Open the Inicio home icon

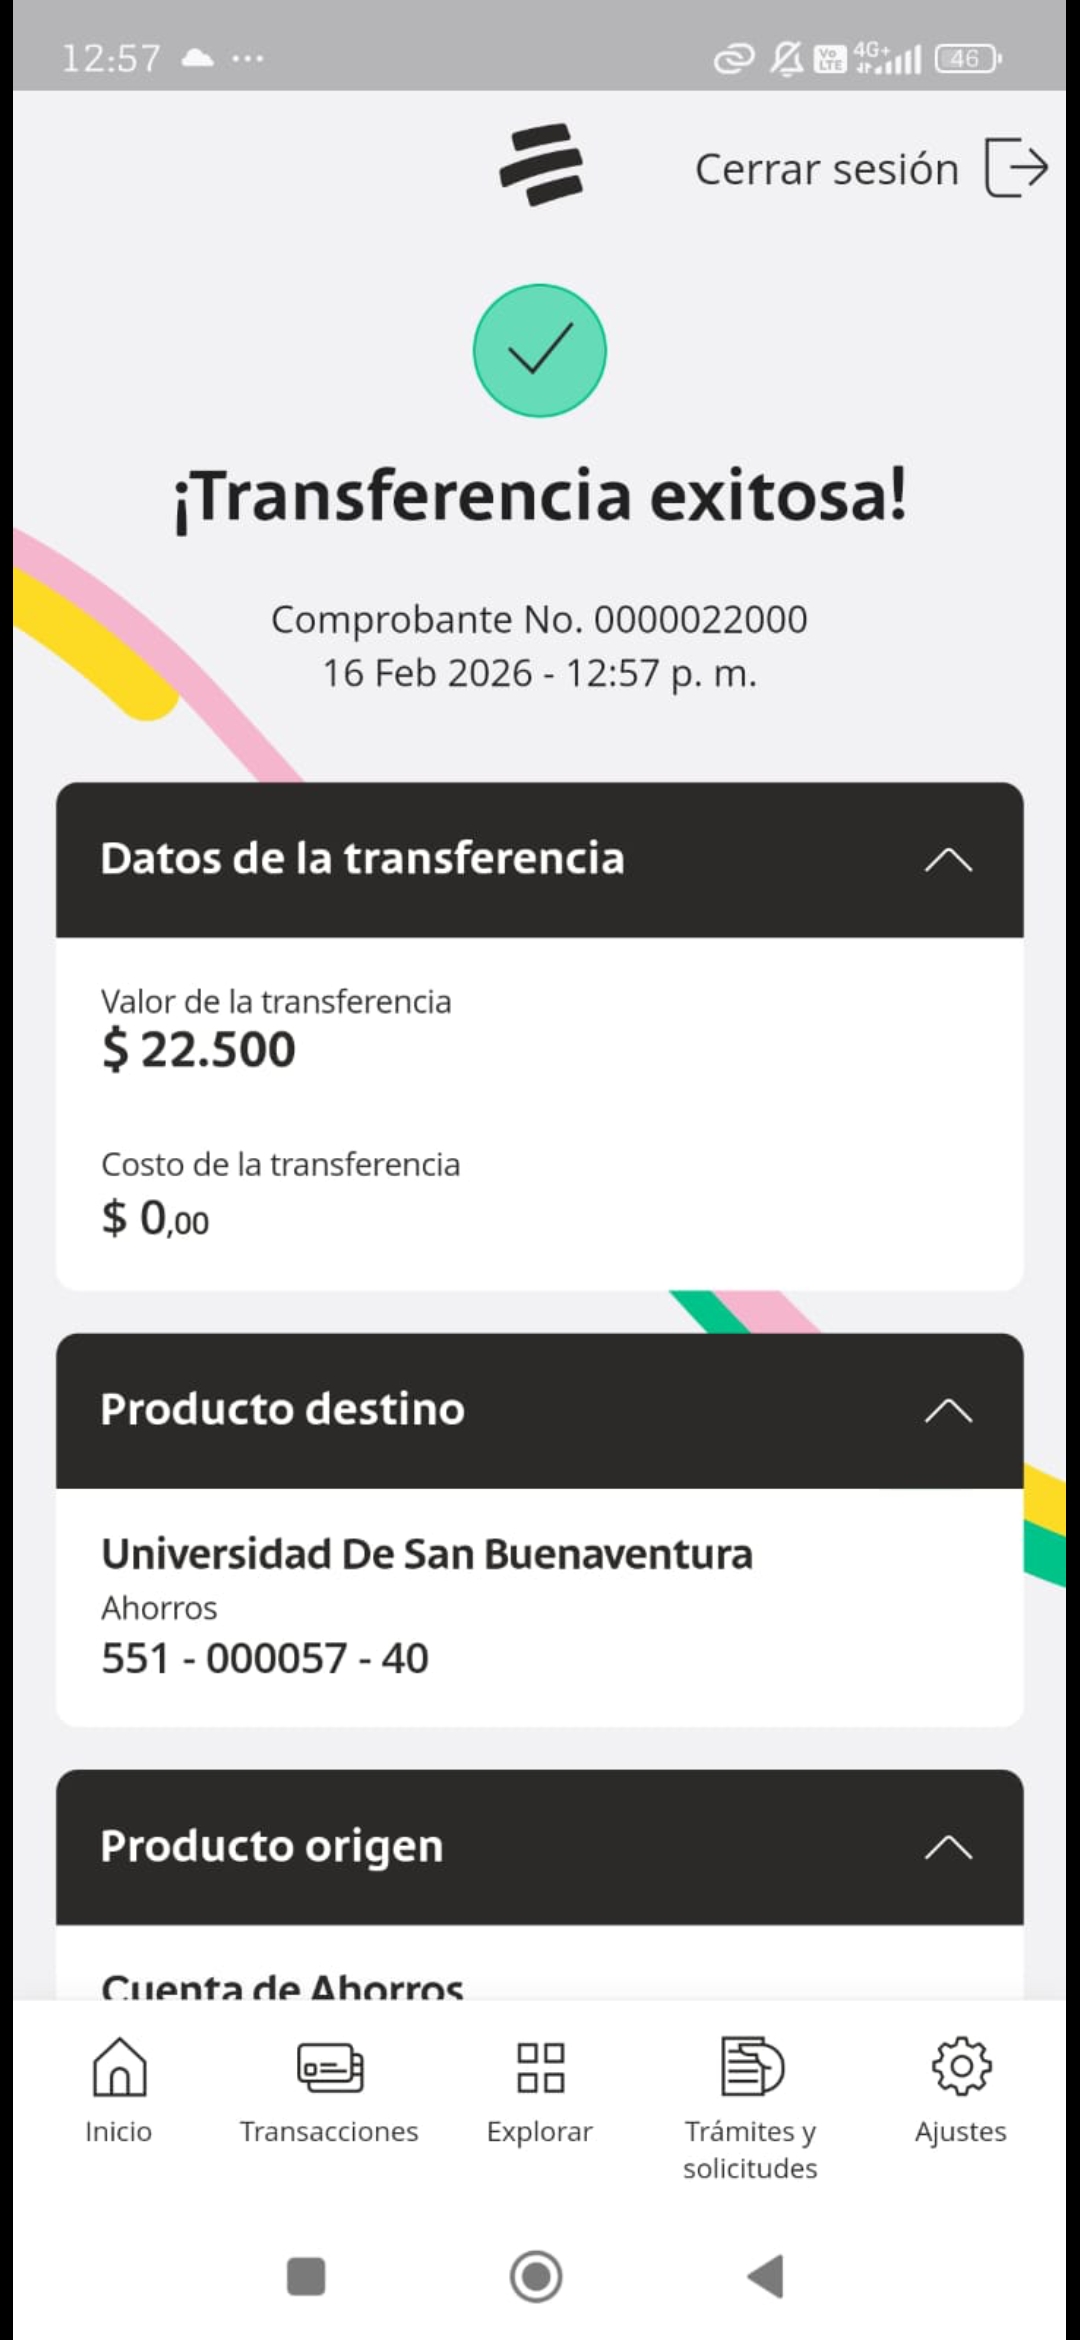[x=119, y=2066]
